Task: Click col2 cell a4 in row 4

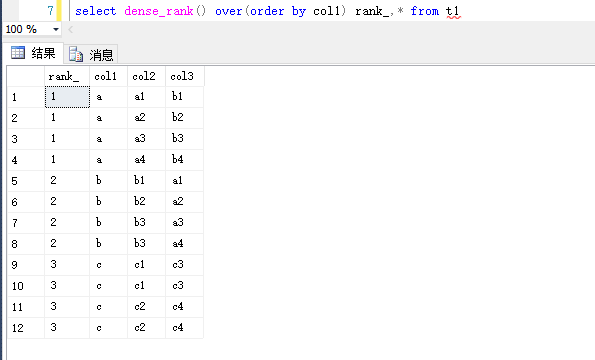Action: click(x=146, y=160)
